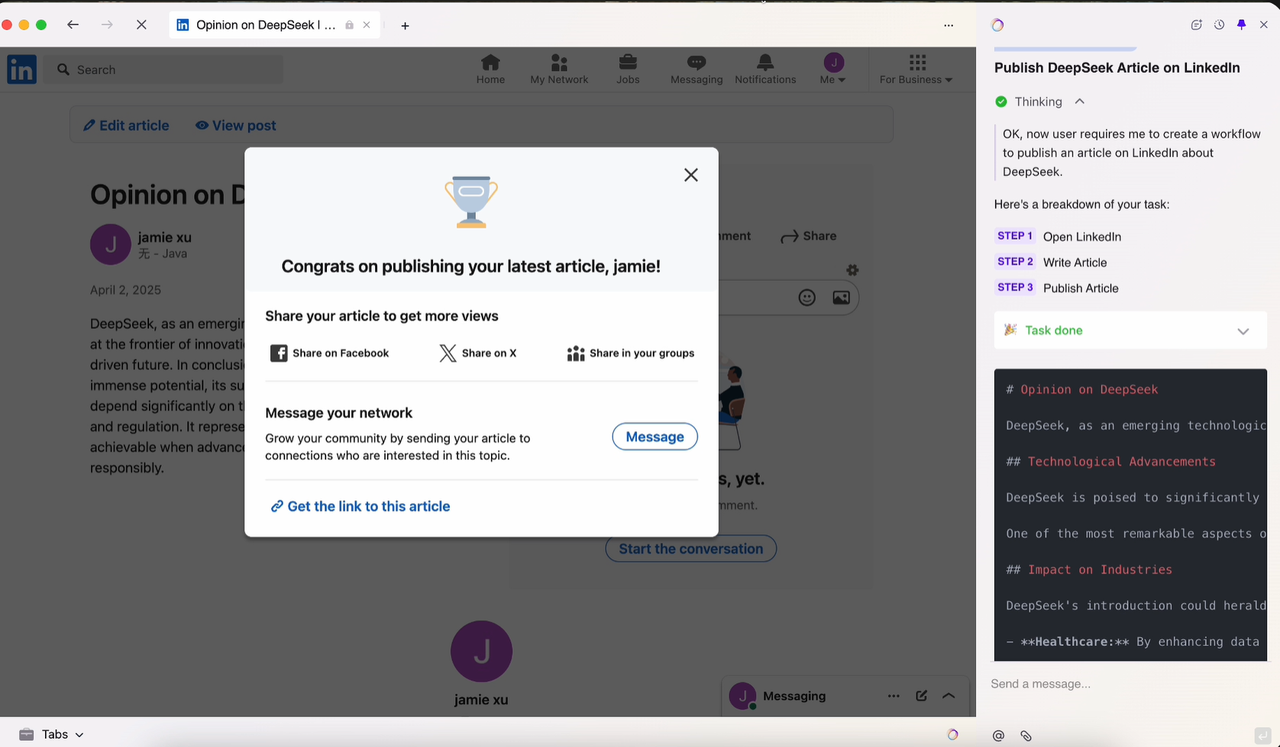This screenshot has height=747, width=1280.
Task: Click Start the conversation button
Action: (691, 549)
